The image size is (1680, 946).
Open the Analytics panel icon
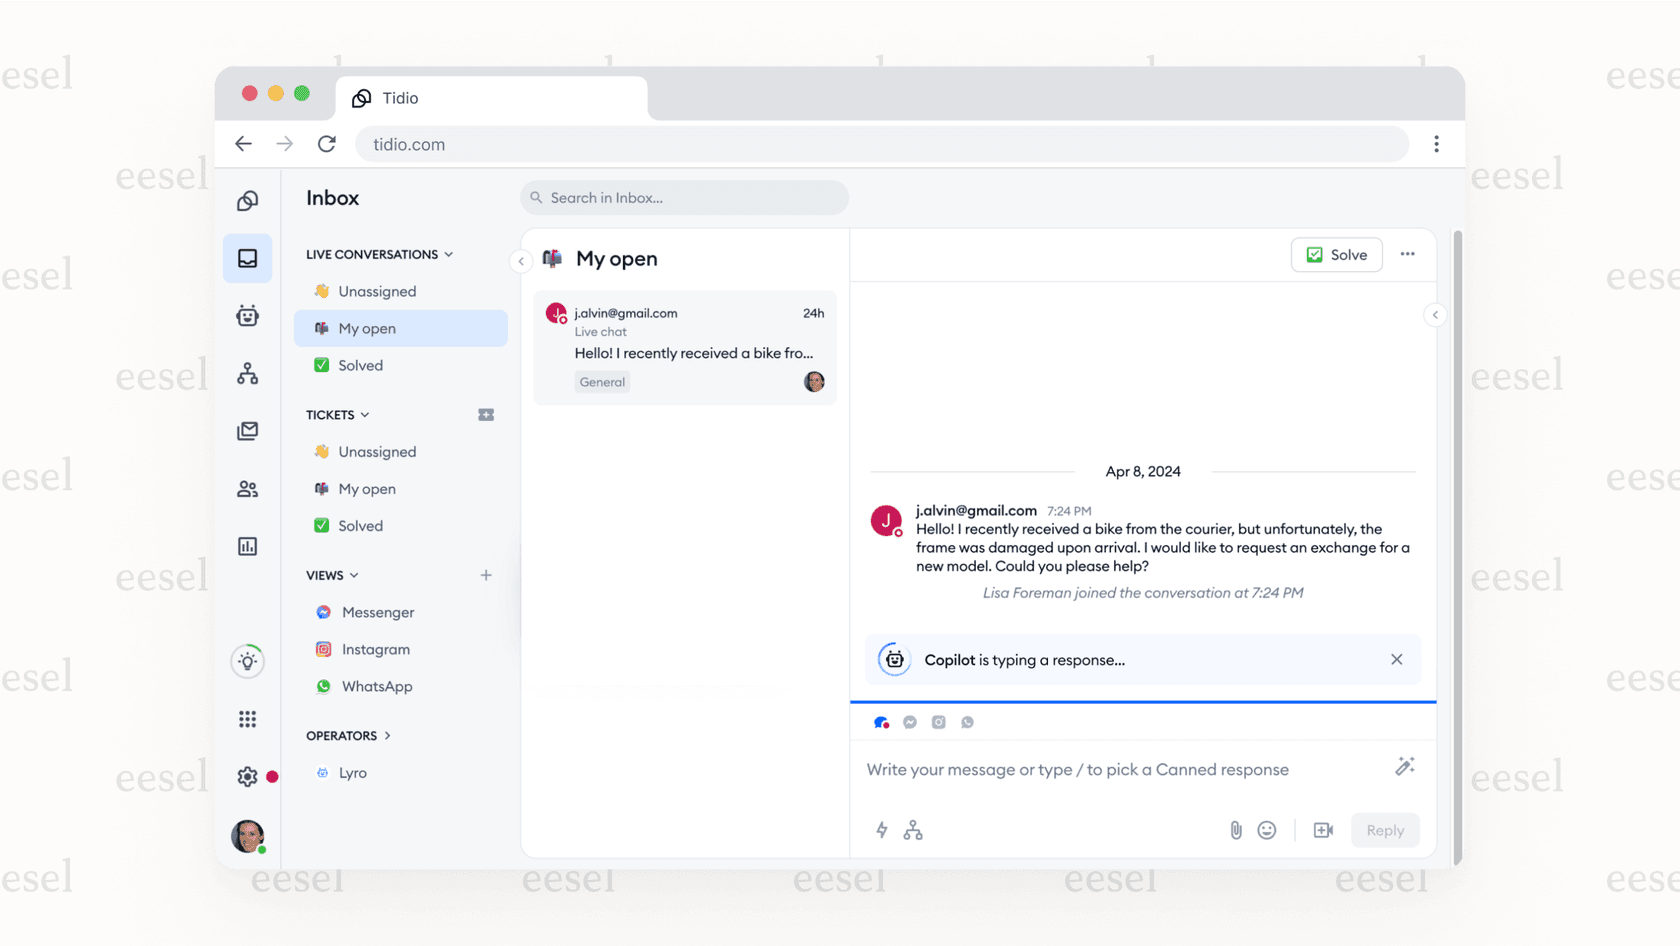pyautogui.click(x=247, y=546)
